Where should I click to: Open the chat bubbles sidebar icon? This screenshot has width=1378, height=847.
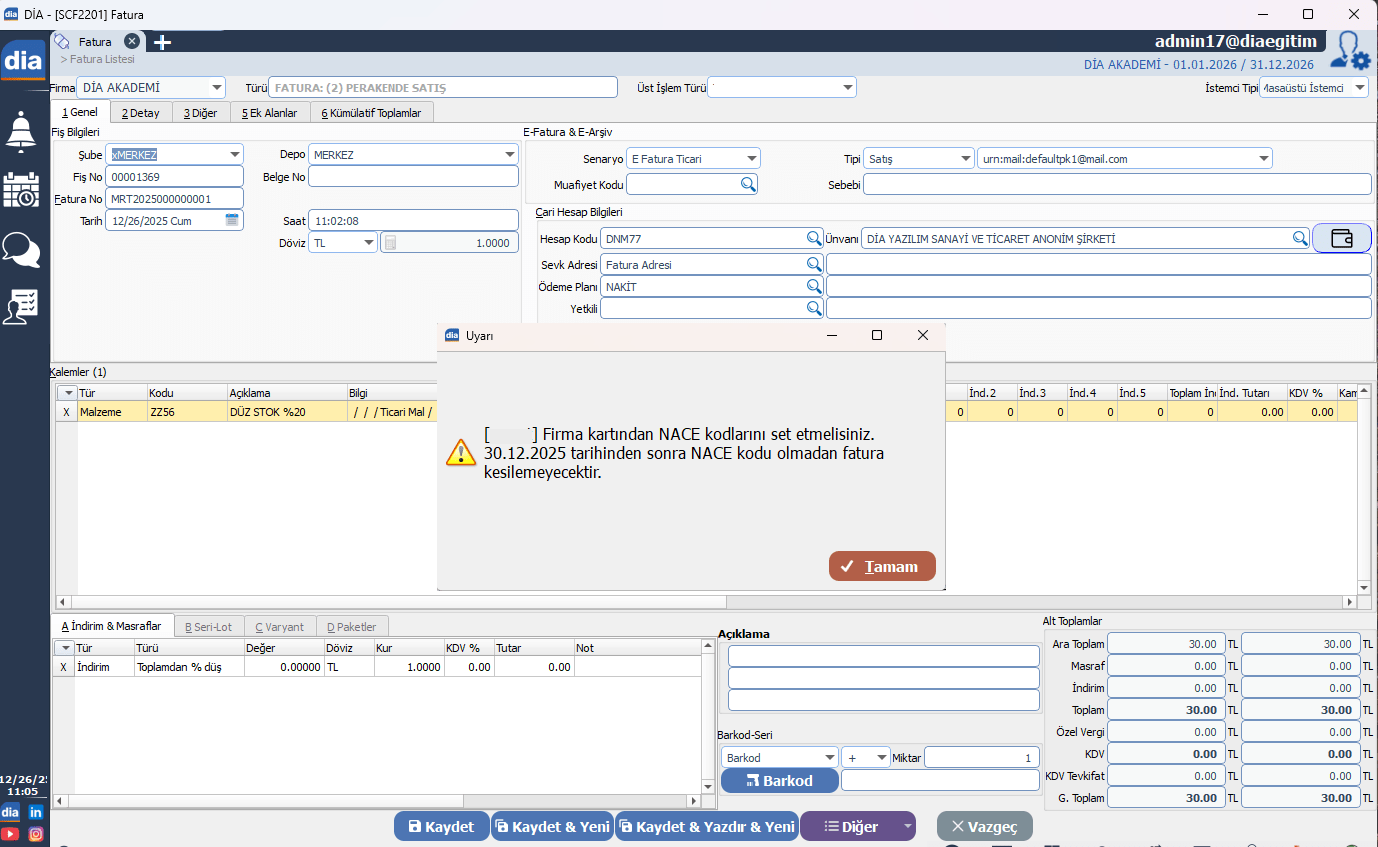[22, 249]
